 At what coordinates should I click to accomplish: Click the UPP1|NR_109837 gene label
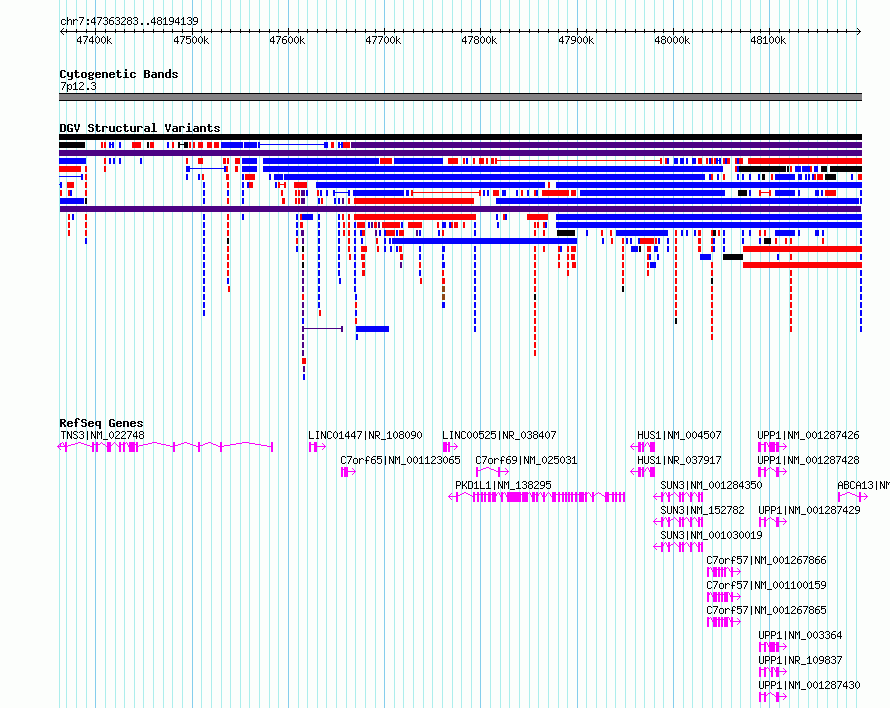(800, 660)
